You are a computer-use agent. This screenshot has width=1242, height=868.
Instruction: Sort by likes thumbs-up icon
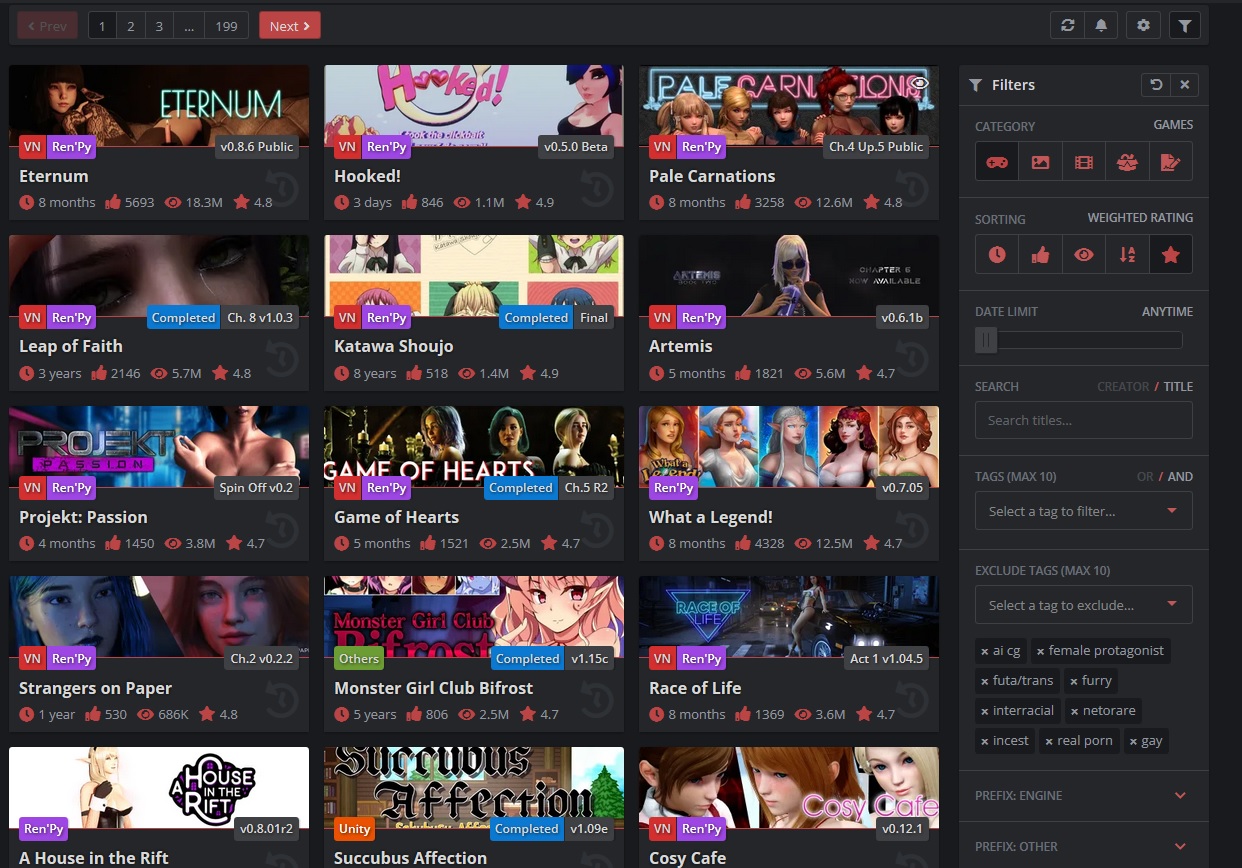[x=1040, y=254]
